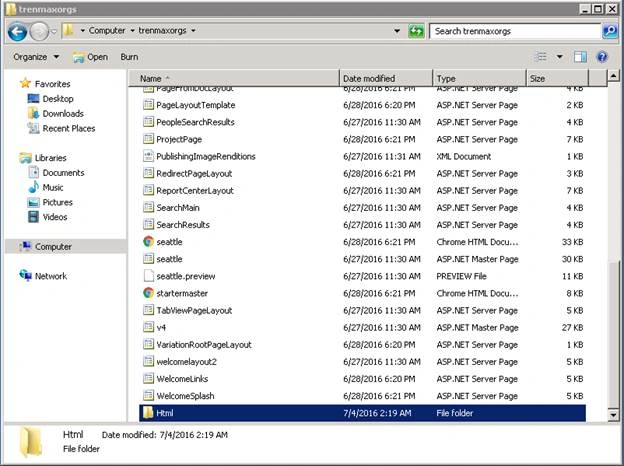Click the Burn toolbar button

click(129, 57)
